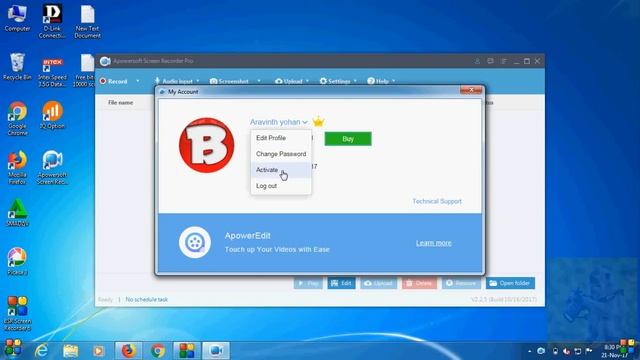
Task: Follow the Learn more link for ApowerEdit
Action: [x=433, y=243]
